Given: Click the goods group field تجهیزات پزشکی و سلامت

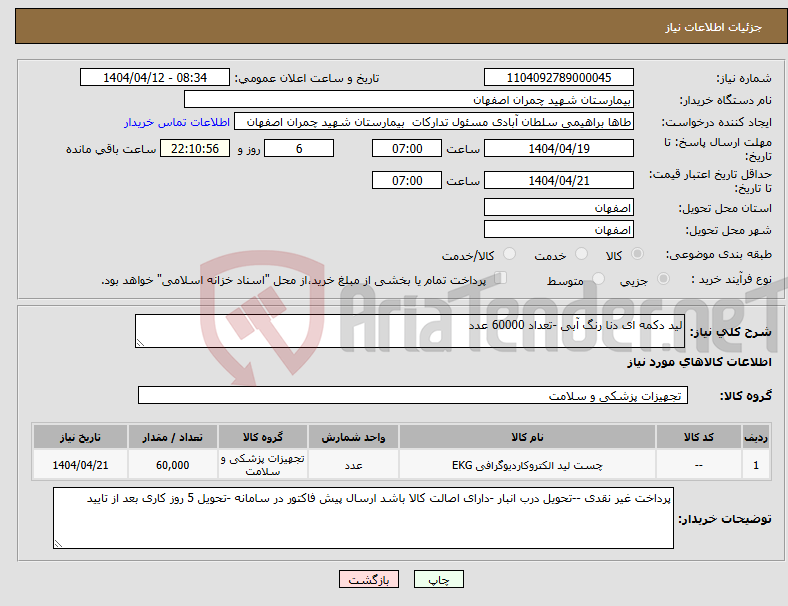Looking at the screenshot, I should [413, 395].
